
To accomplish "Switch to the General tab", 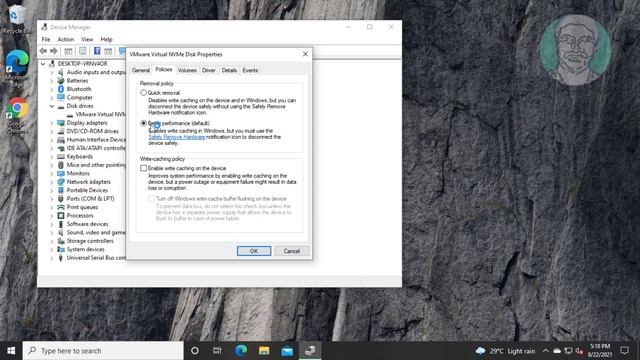I will pos(141,70).
